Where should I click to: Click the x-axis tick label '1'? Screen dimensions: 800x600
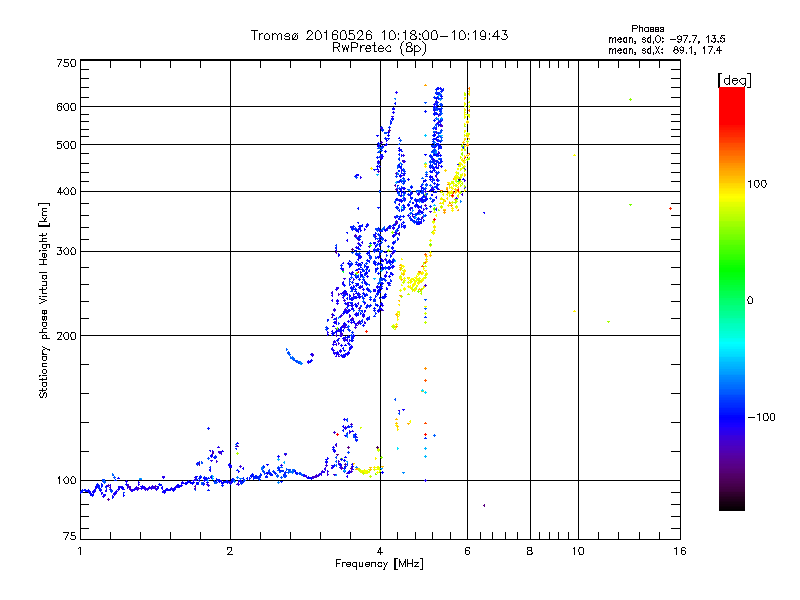point(80,551)
